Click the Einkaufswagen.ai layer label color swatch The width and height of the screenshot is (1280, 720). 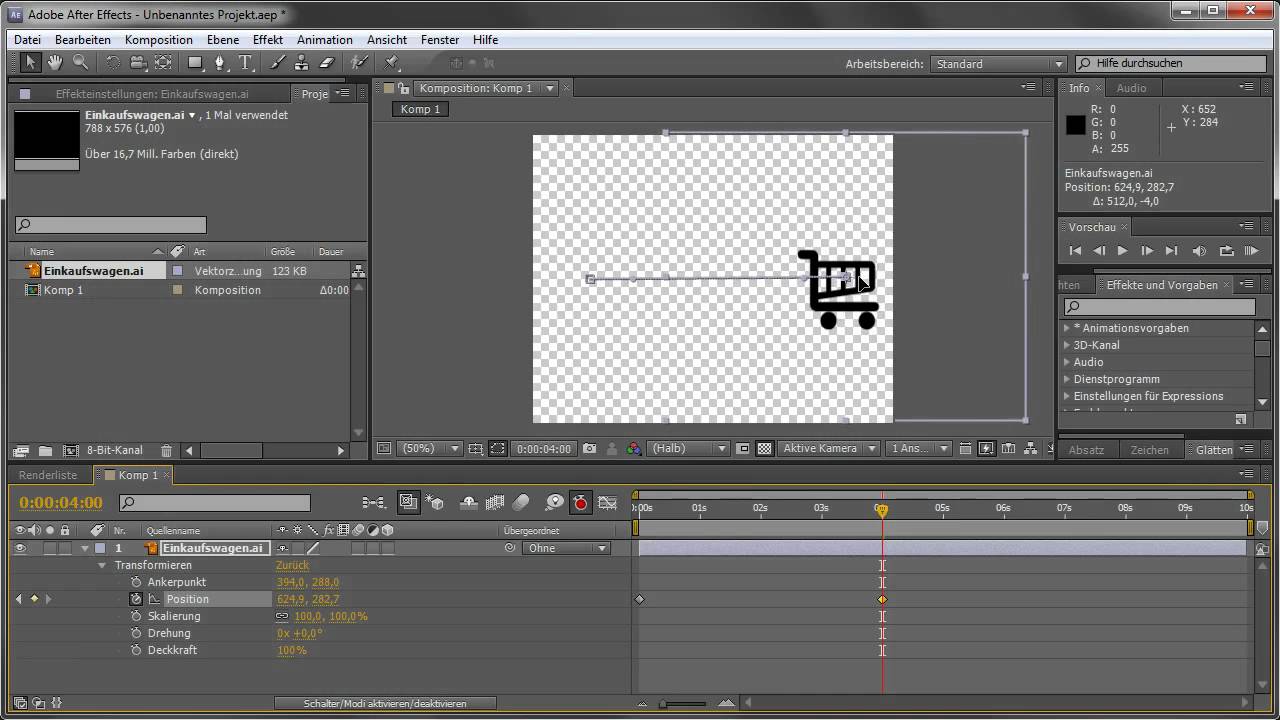pos(100,548)
